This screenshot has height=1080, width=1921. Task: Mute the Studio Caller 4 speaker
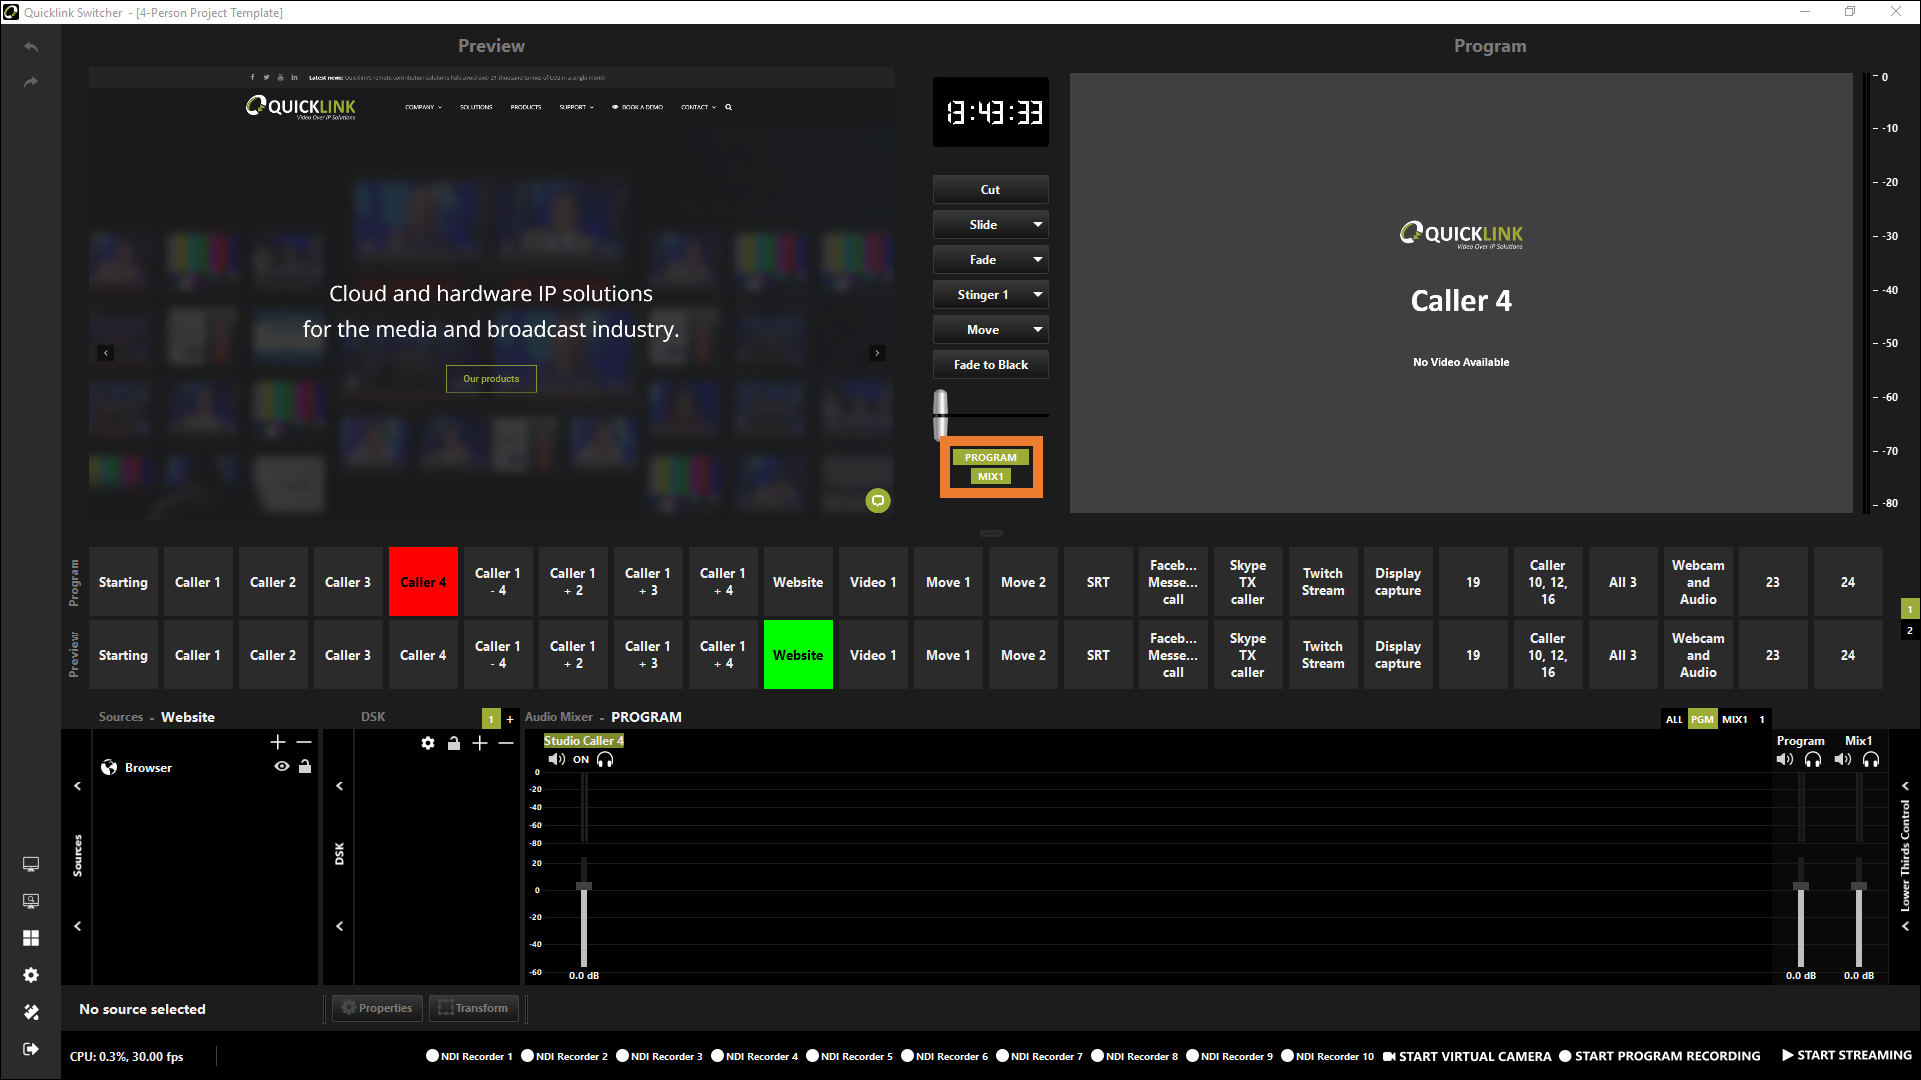tap(556, 760)
